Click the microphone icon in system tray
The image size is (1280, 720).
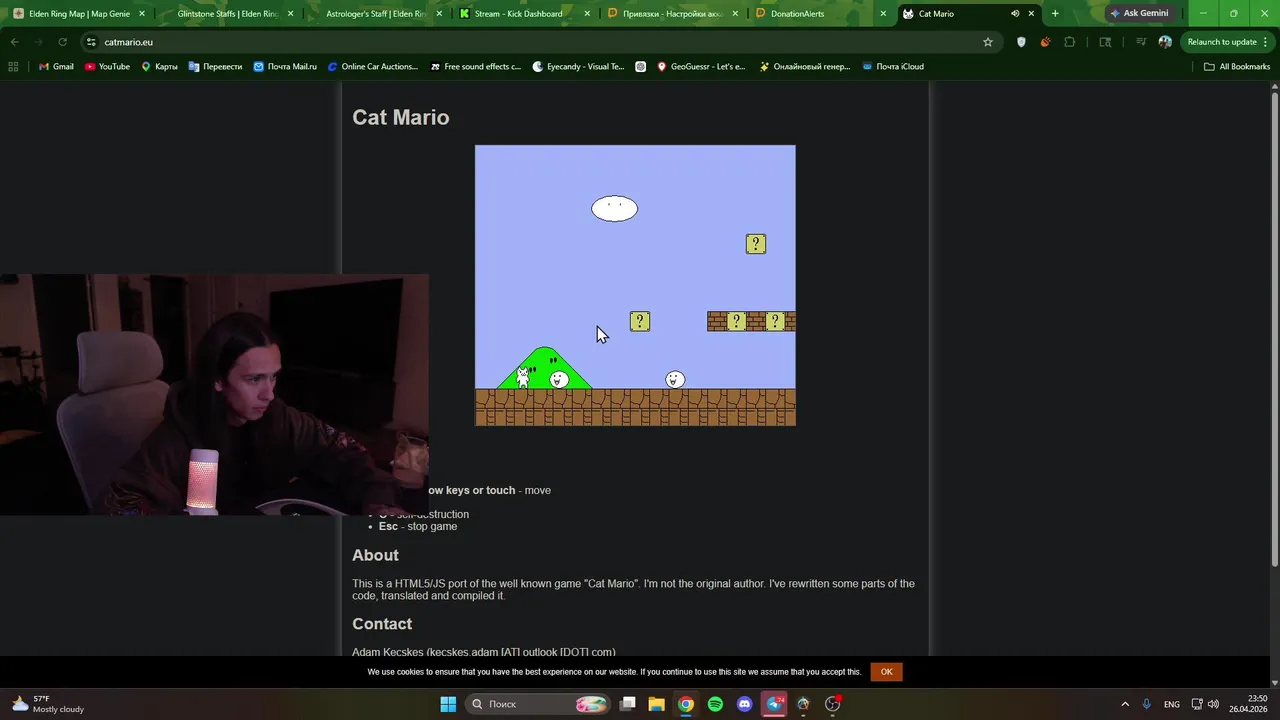(1146, 704)
